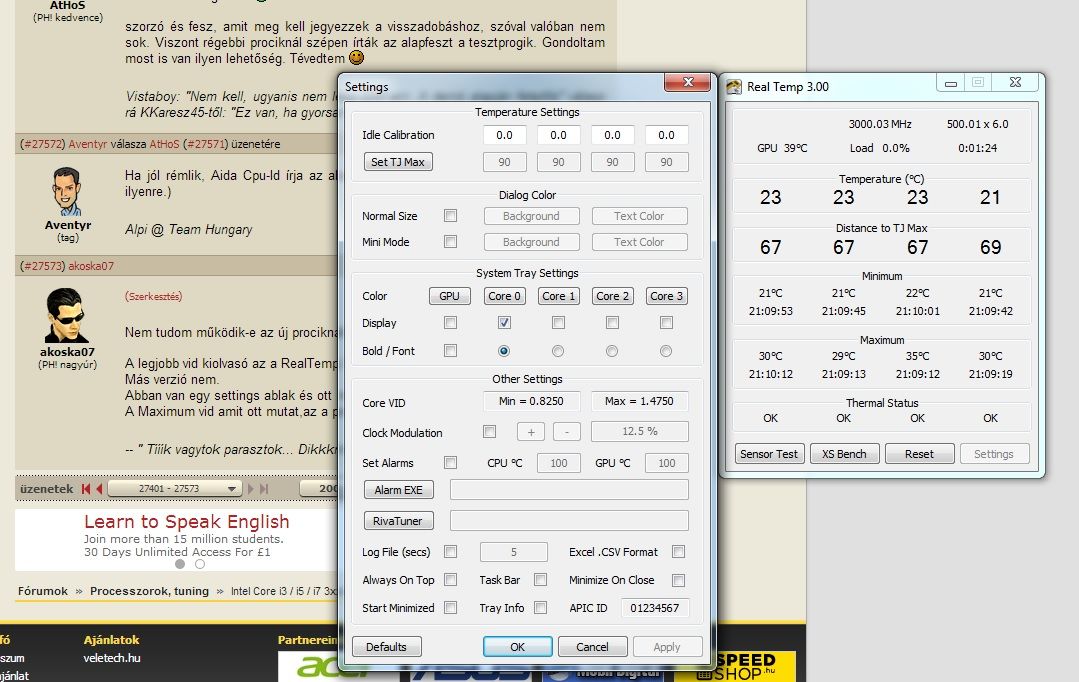Select first ad carousel dot
Image resolution: width=1079 pixels, height=682 pixels.
(180, 564)
